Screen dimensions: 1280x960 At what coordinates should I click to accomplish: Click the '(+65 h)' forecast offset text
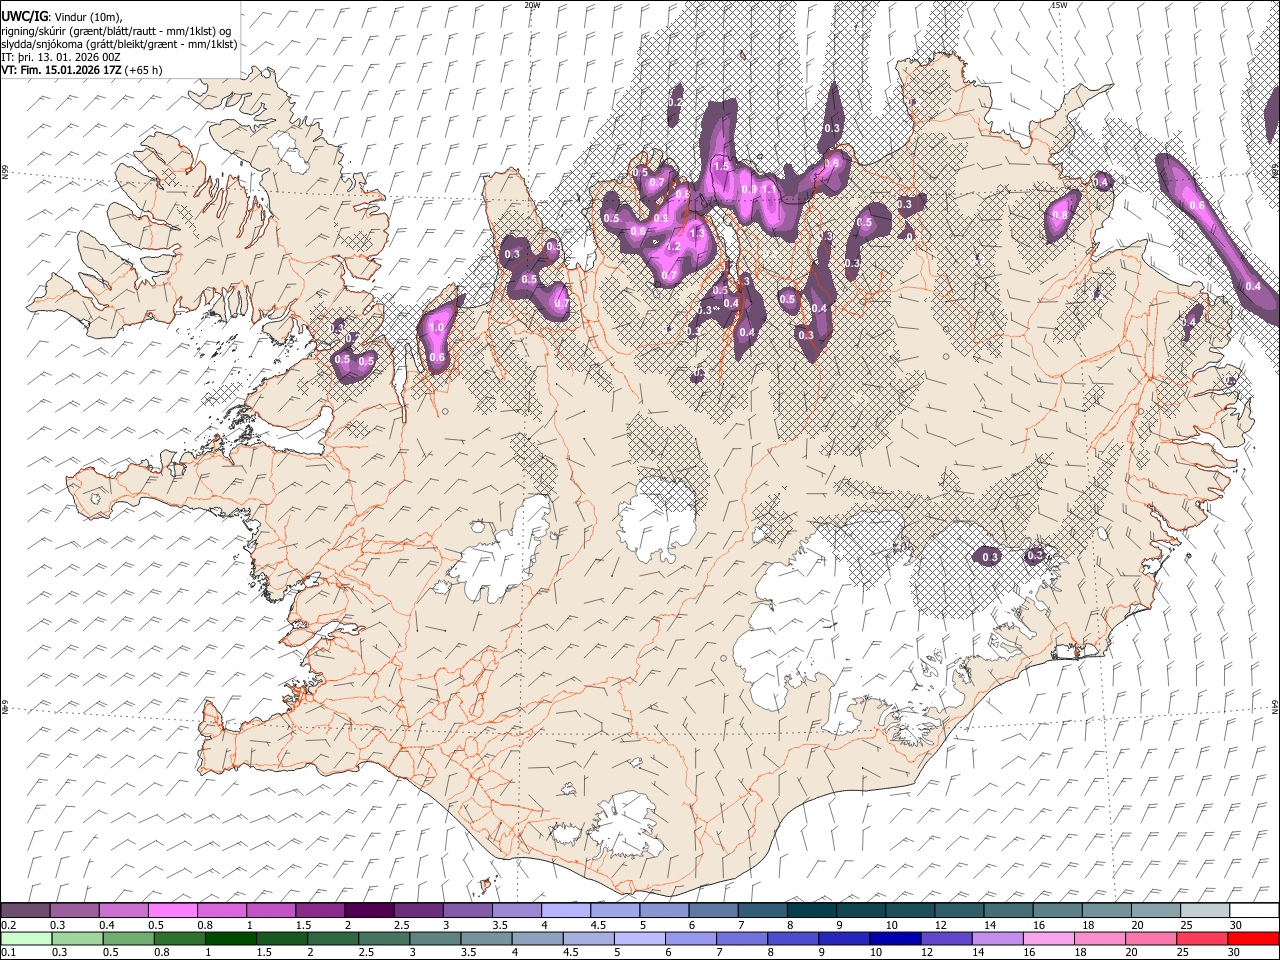[144, 70]
